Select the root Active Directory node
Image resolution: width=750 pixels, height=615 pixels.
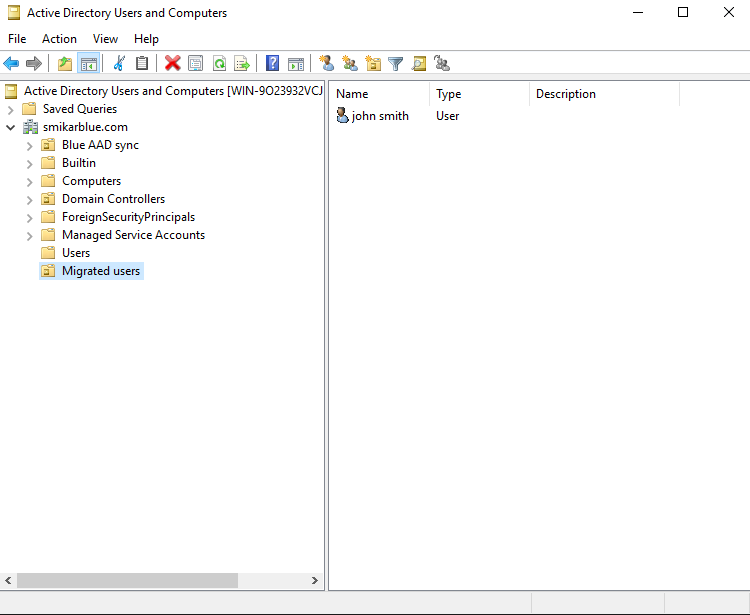coord(173,91)
